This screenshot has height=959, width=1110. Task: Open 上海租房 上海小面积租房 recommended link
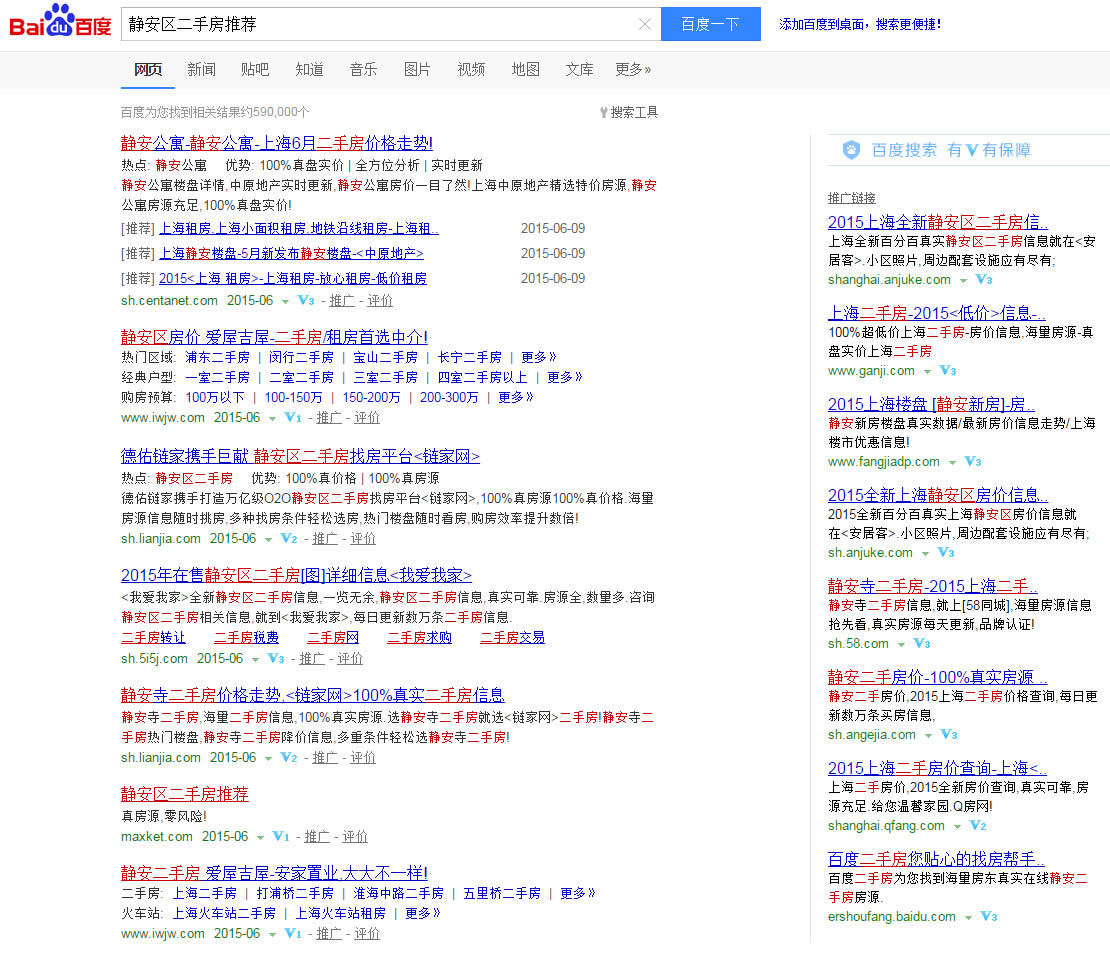(299, 229)
